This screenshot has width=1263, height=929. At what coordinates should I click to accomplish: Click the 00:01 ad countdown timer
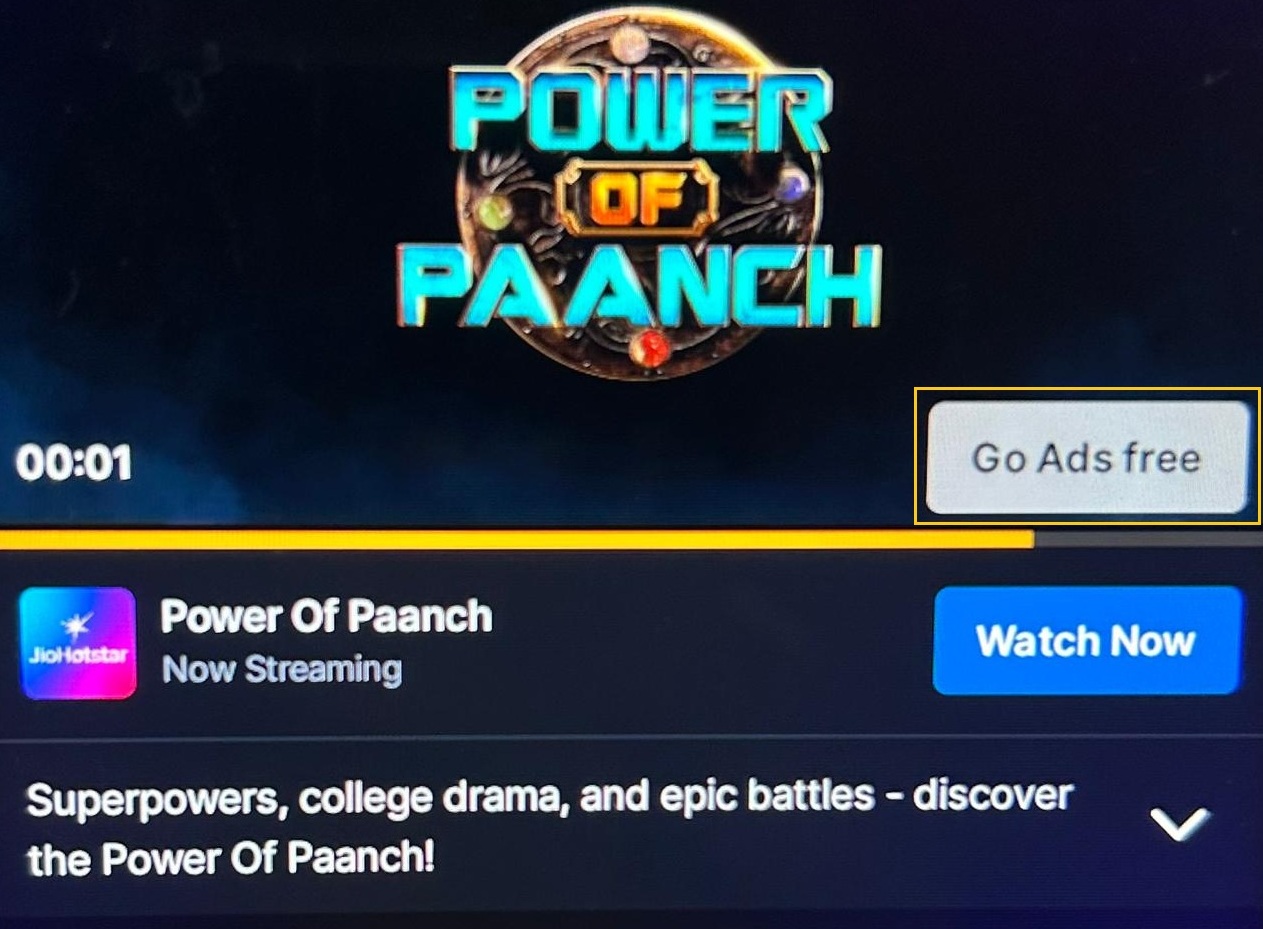pos(73,463)
